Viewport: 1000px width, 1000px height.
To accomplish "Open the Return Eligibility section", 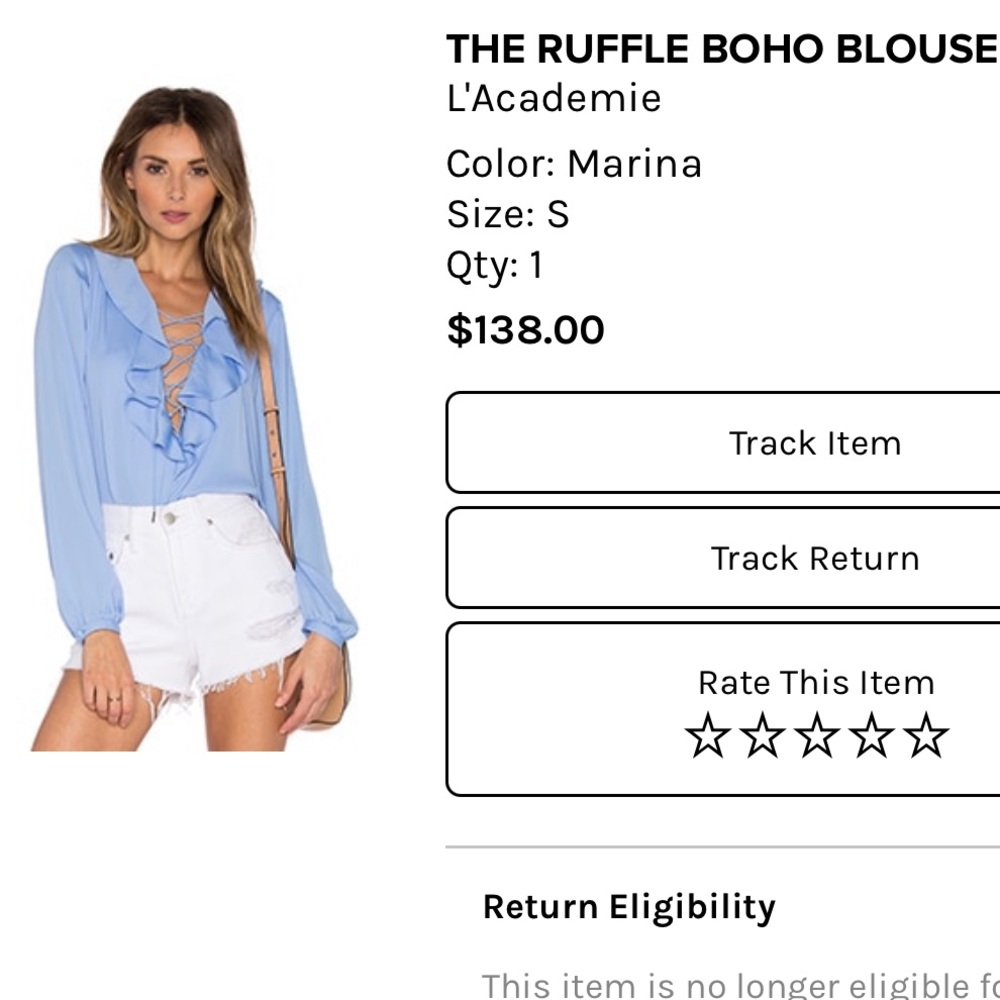I will coord(628,907).
